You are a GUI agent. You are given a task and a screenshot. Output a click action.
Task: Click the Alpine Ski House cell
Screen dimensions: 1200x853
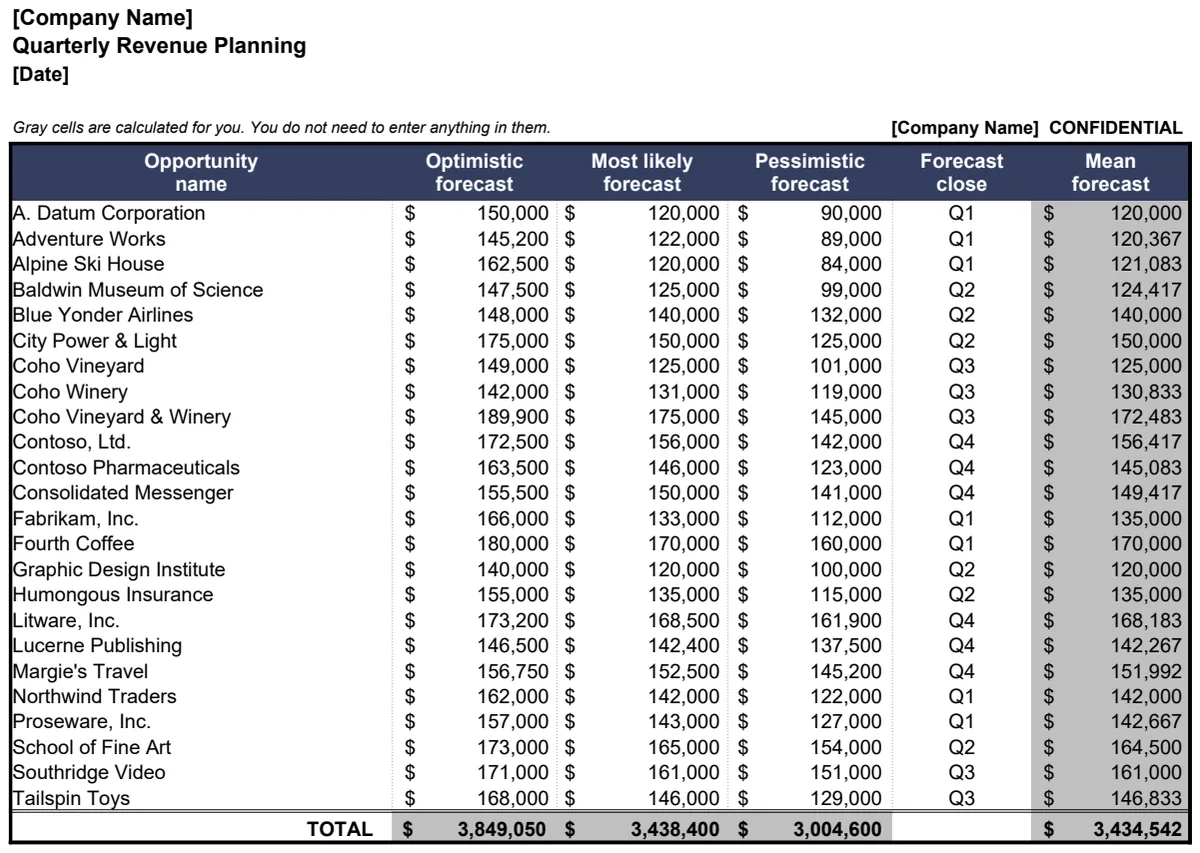(88, 264)
